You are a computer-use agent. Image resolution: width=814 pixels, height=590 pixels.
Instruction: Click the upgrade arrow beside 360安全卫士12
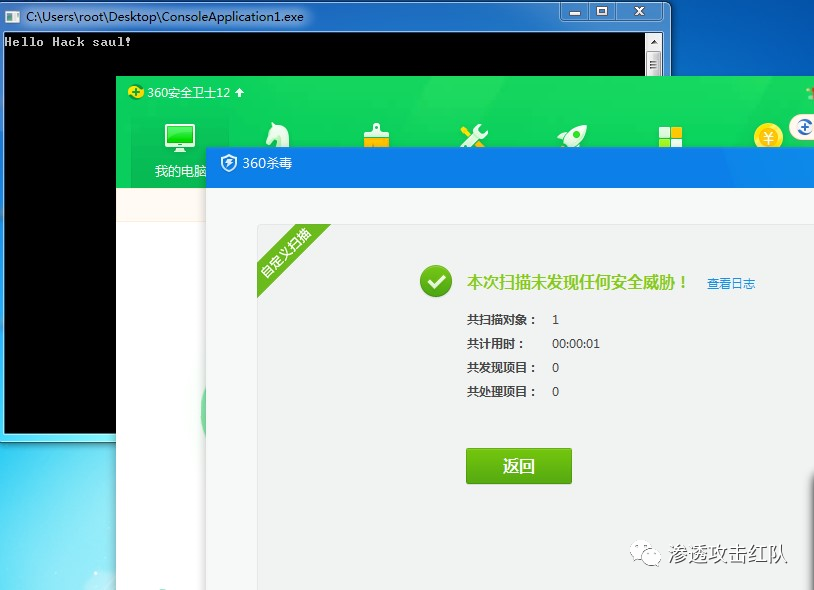238,93
